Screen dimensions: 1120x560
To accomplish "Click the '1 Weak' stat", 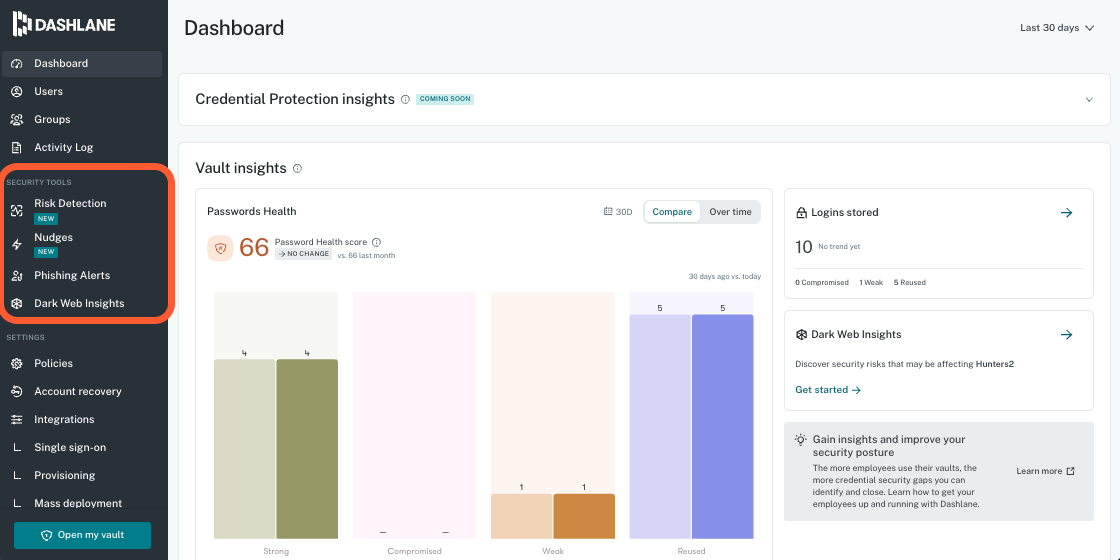I will 871,283.
